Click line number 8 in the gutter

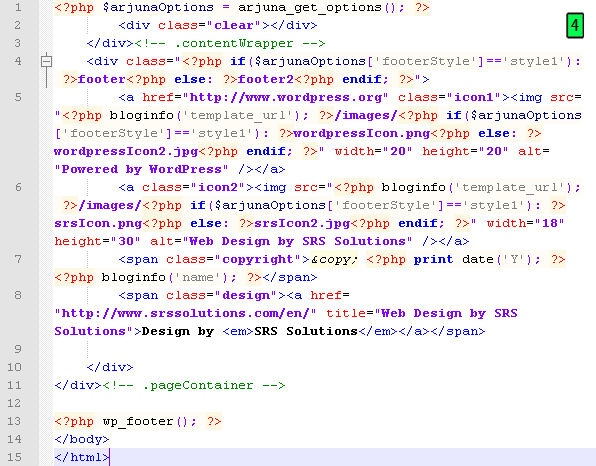(18, 295)
